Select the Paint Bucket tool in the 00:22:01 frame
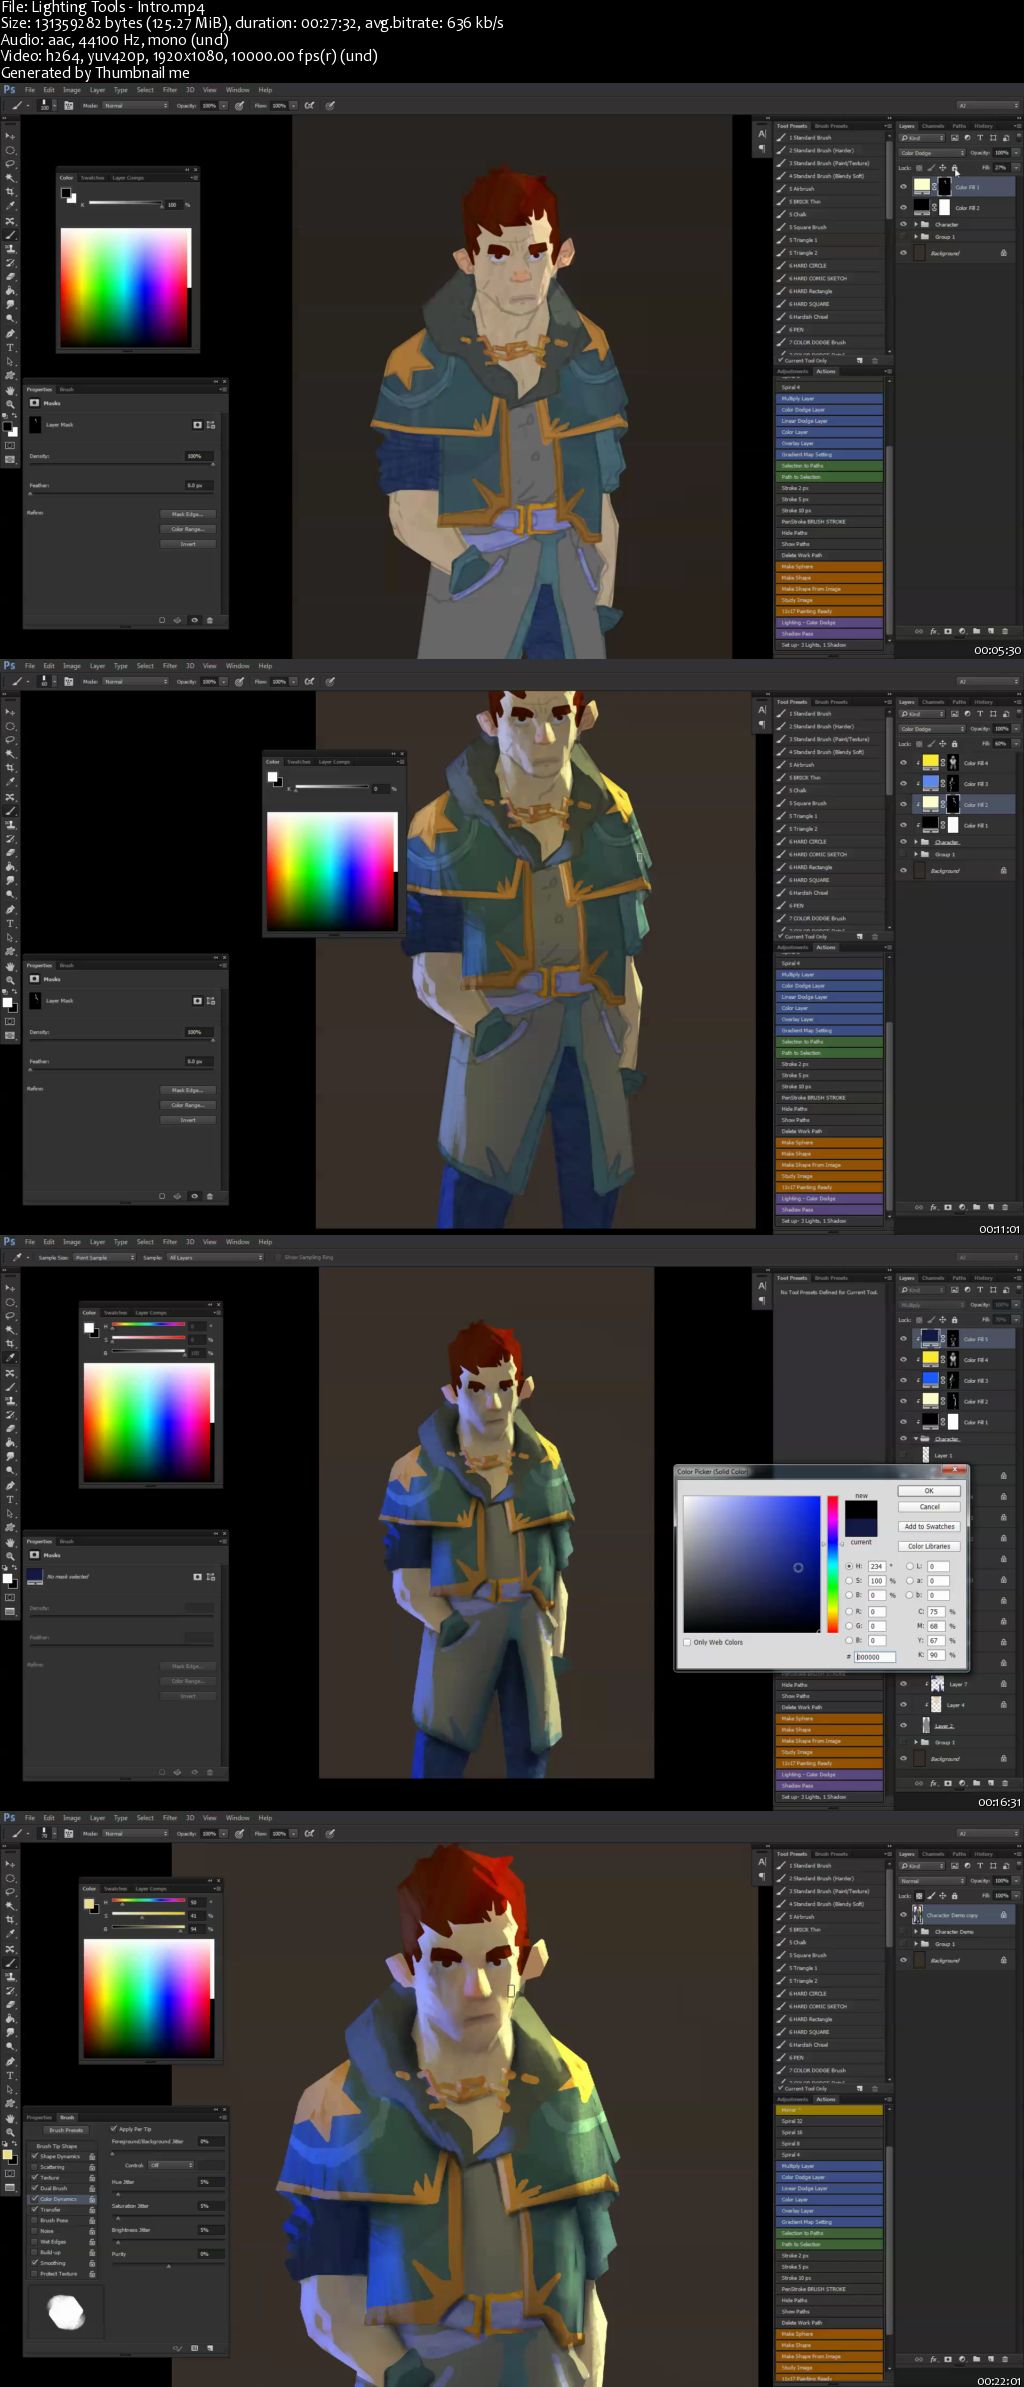This screenshot has width=1024, height=2387. tap(10, 2019)
